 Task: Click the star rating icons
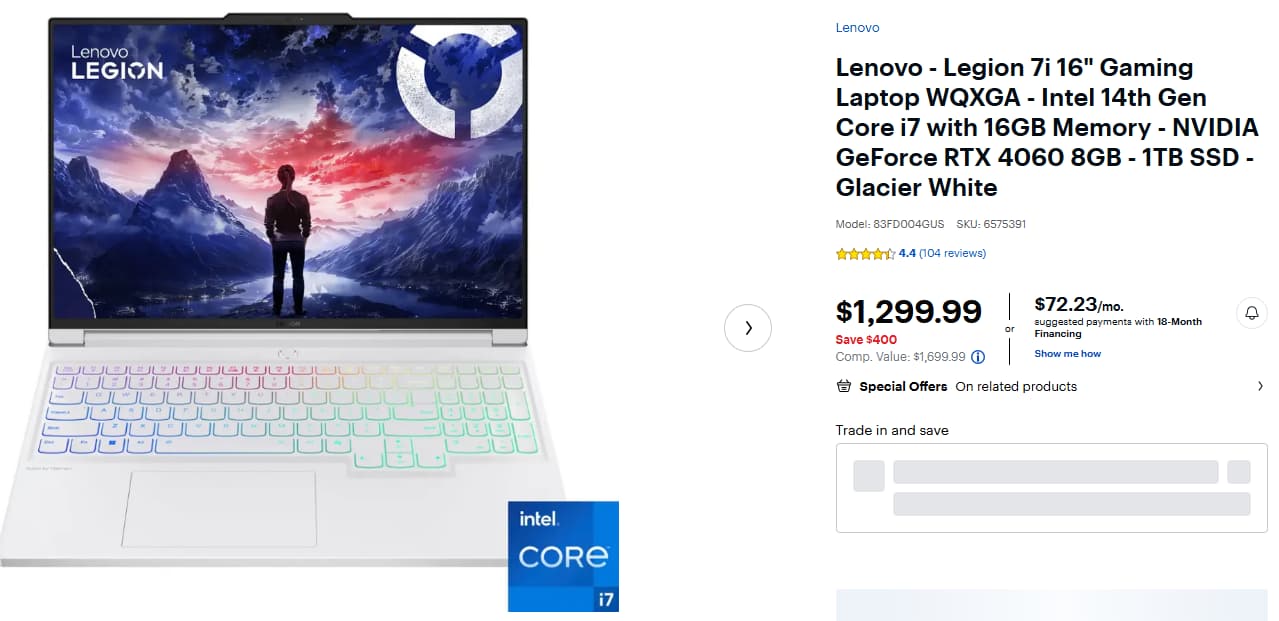click(x=865, y=254)
